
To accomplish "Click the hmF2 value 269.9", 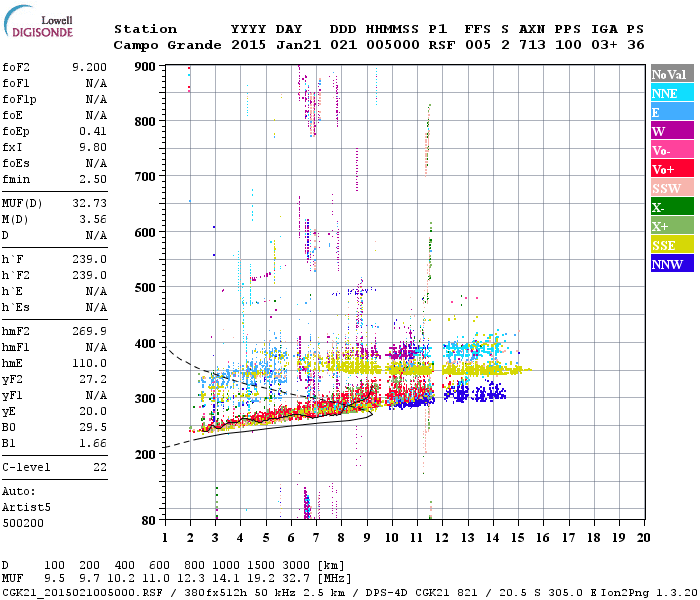I will pyautogui.click(x=89, y=331).
